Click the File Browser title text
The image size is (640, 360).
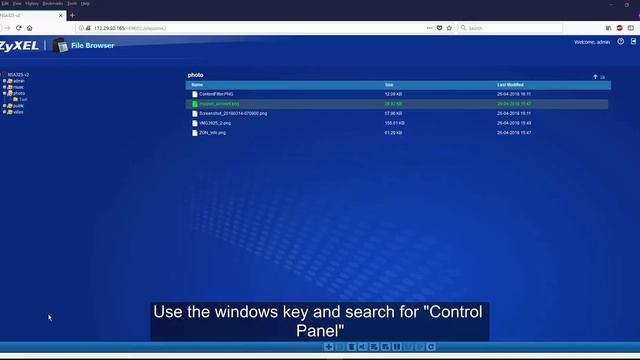pos(93,46)
